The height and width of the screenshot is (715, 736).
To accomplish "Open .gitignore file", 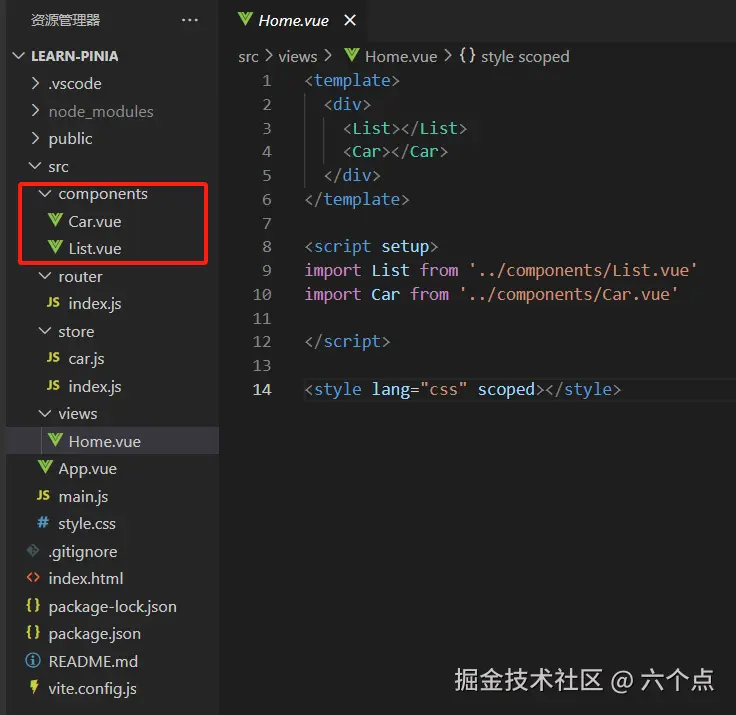I will [x=83, y=552].
